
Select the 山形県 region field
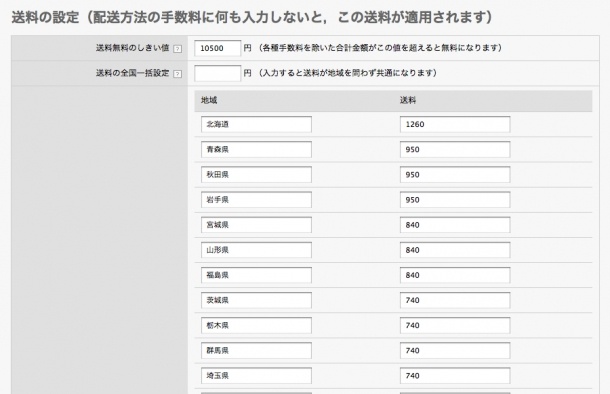(256, 250)
